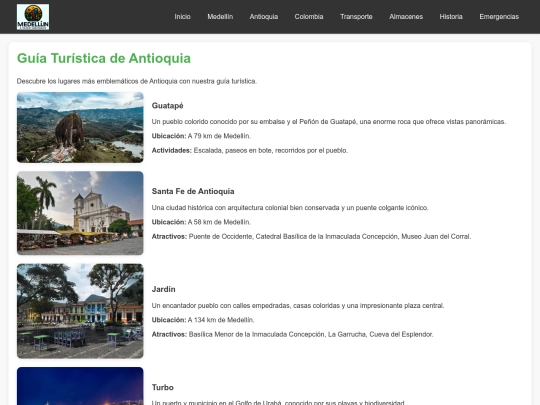Click the Jardín heading
The height and width of the screenshot is (405, 540).
[x=163, y=289]
